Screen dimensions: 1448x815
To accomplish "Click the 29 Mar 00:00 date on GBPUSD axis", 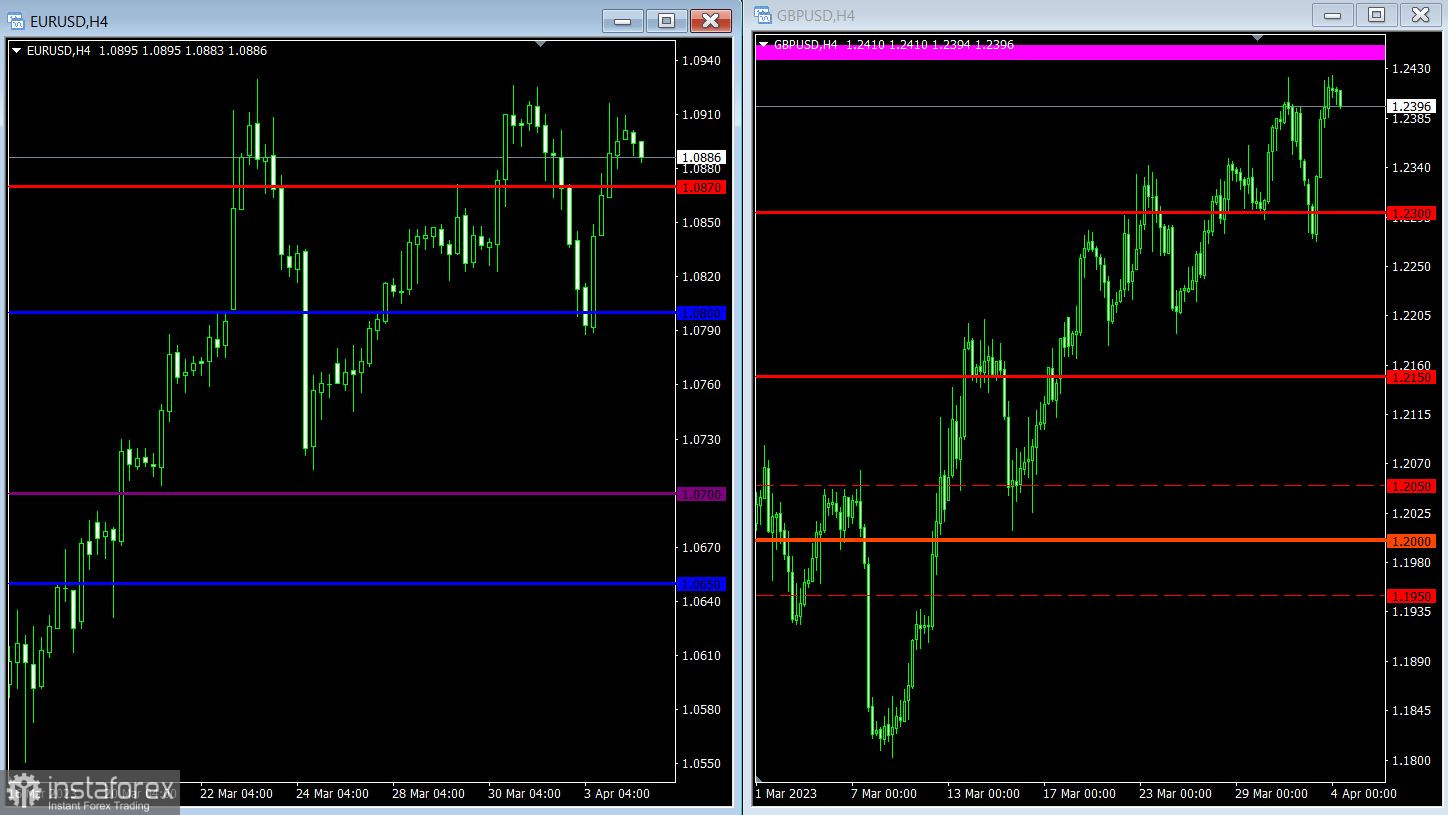I will point(1271,793).
